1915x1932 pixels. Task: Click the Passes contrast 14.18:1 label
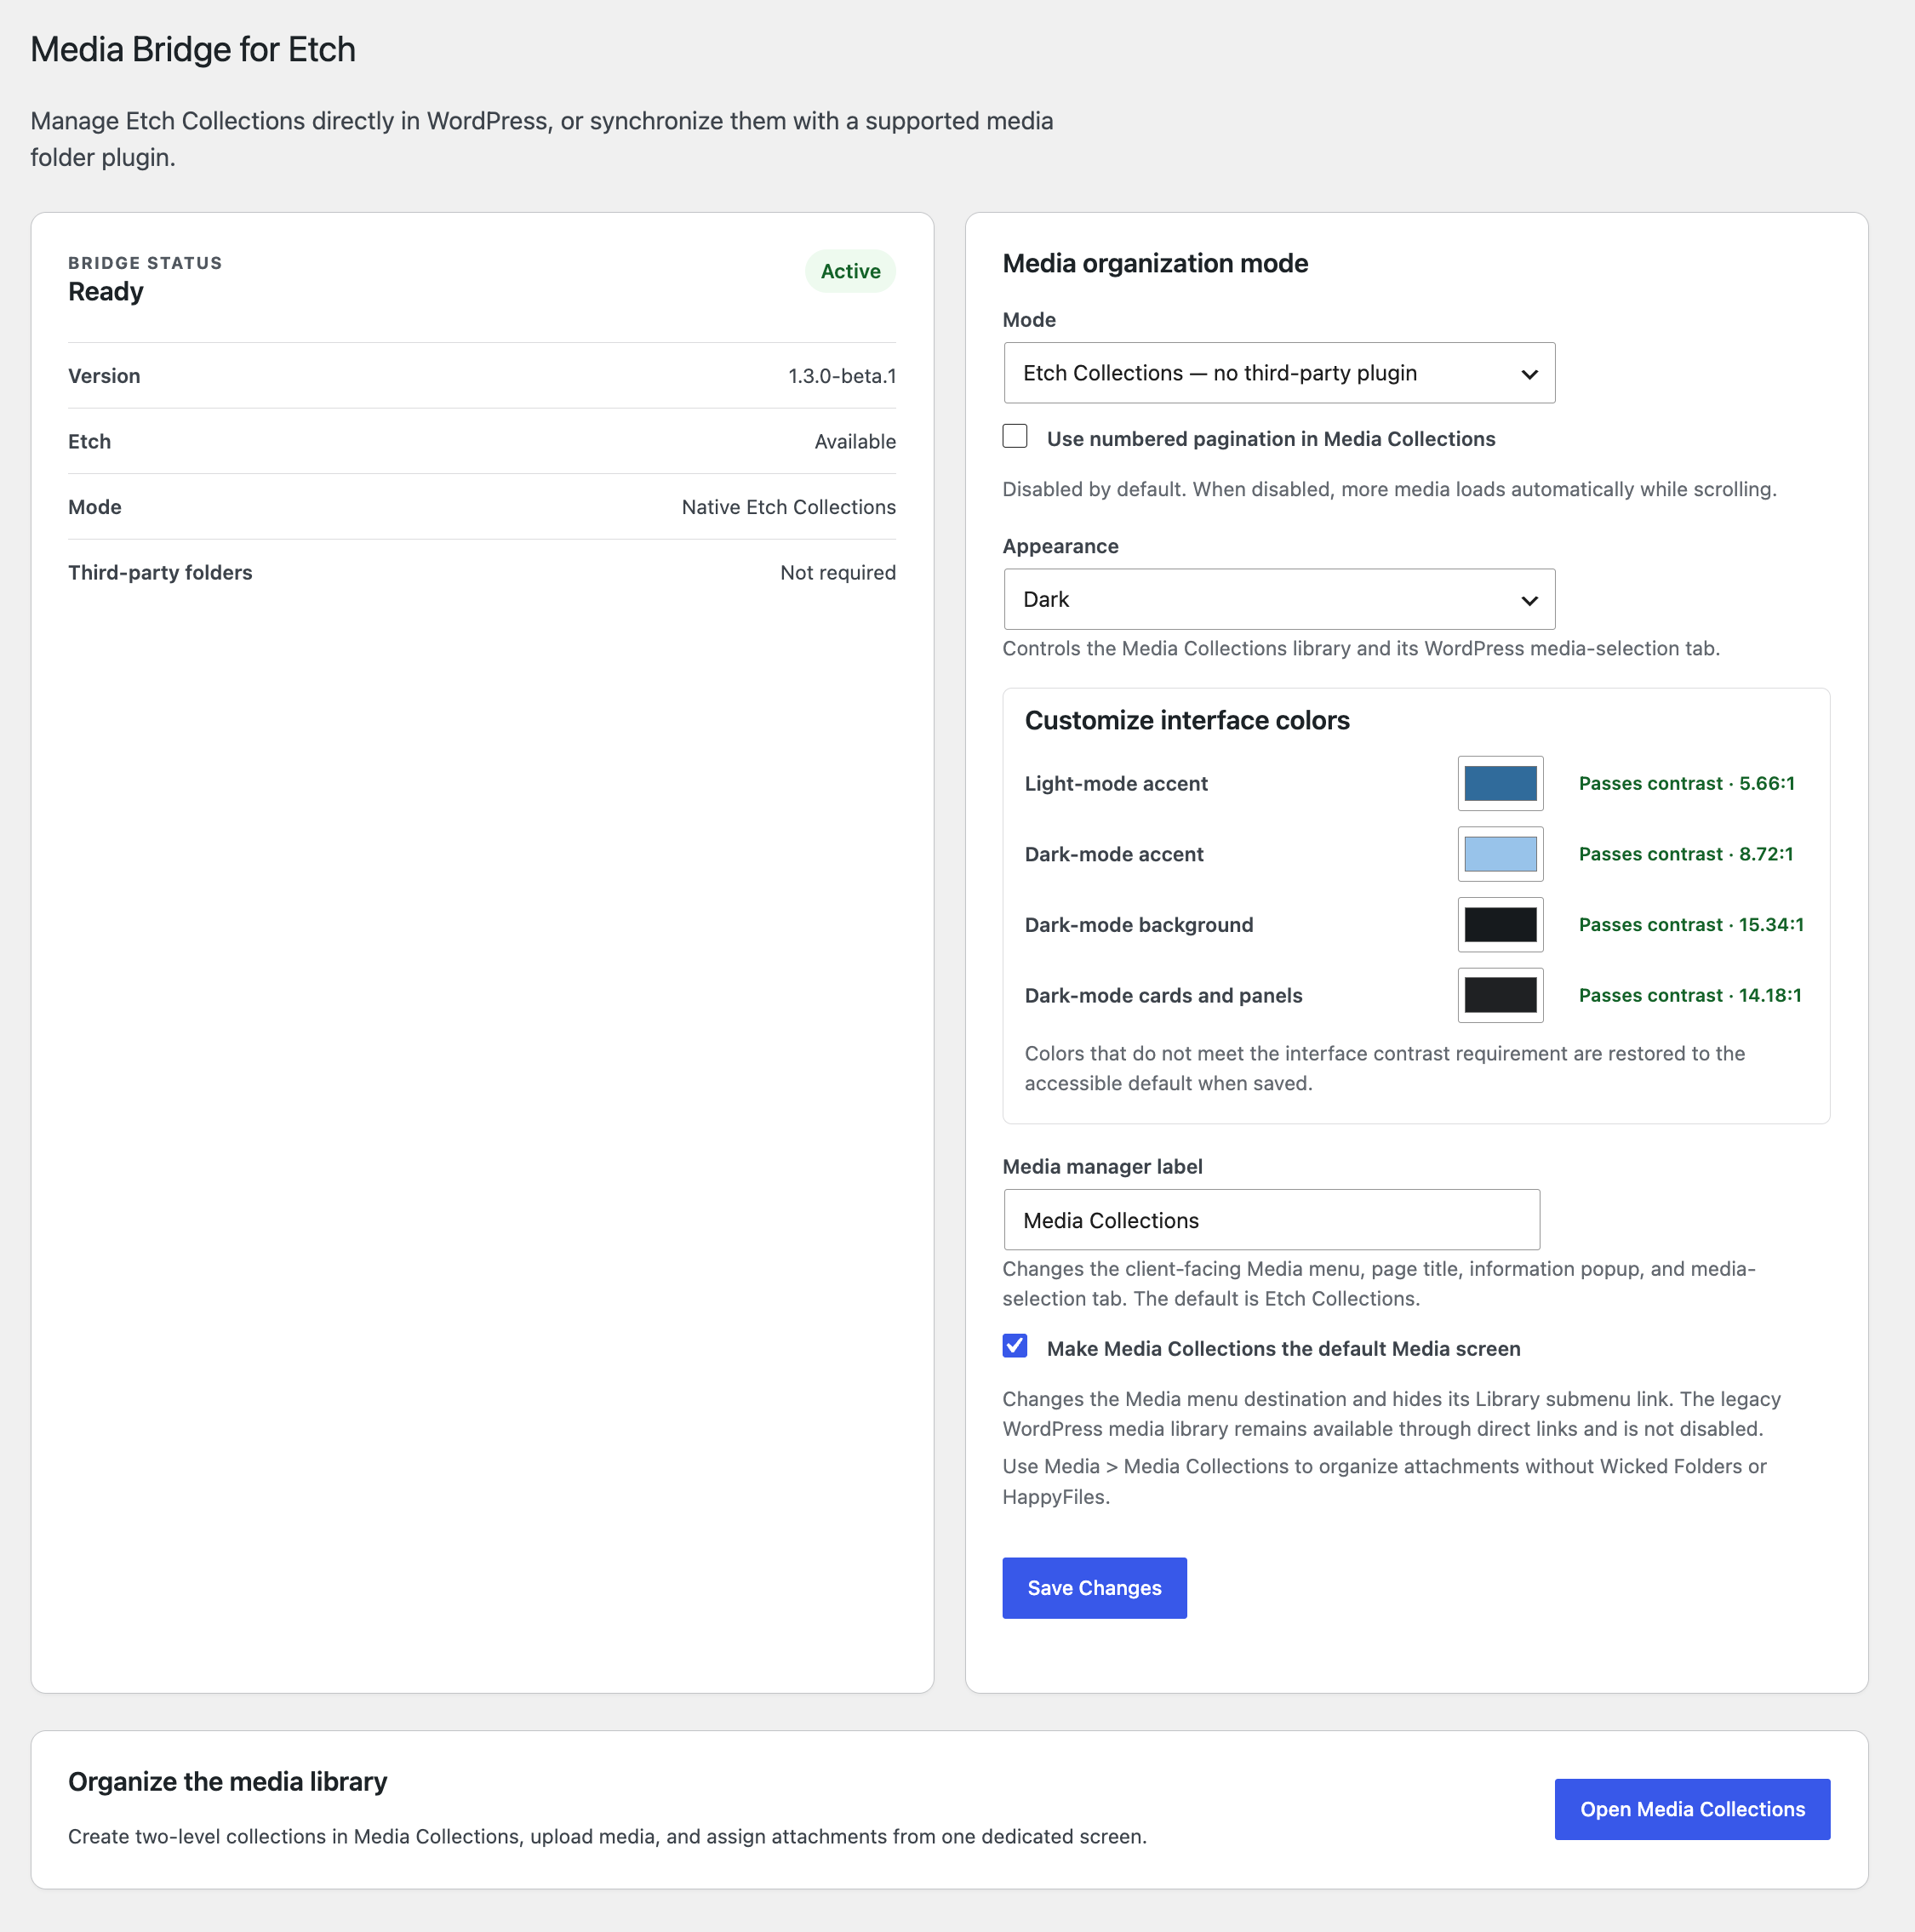coord(1690,995)
